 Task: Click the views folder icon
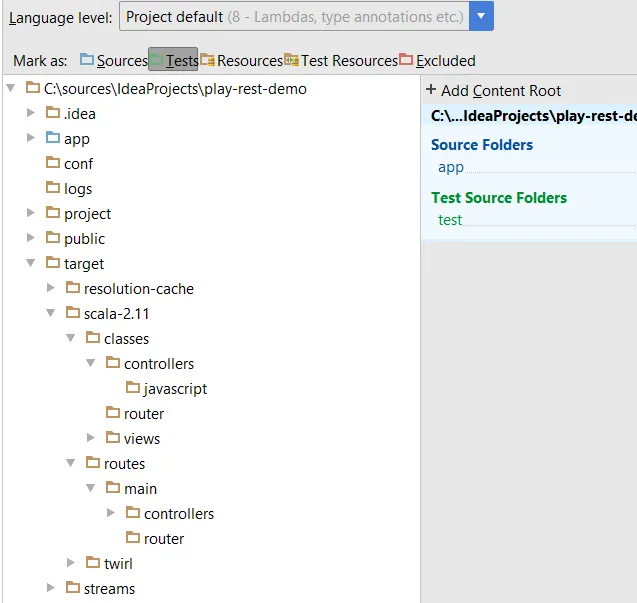click(113, 438)
